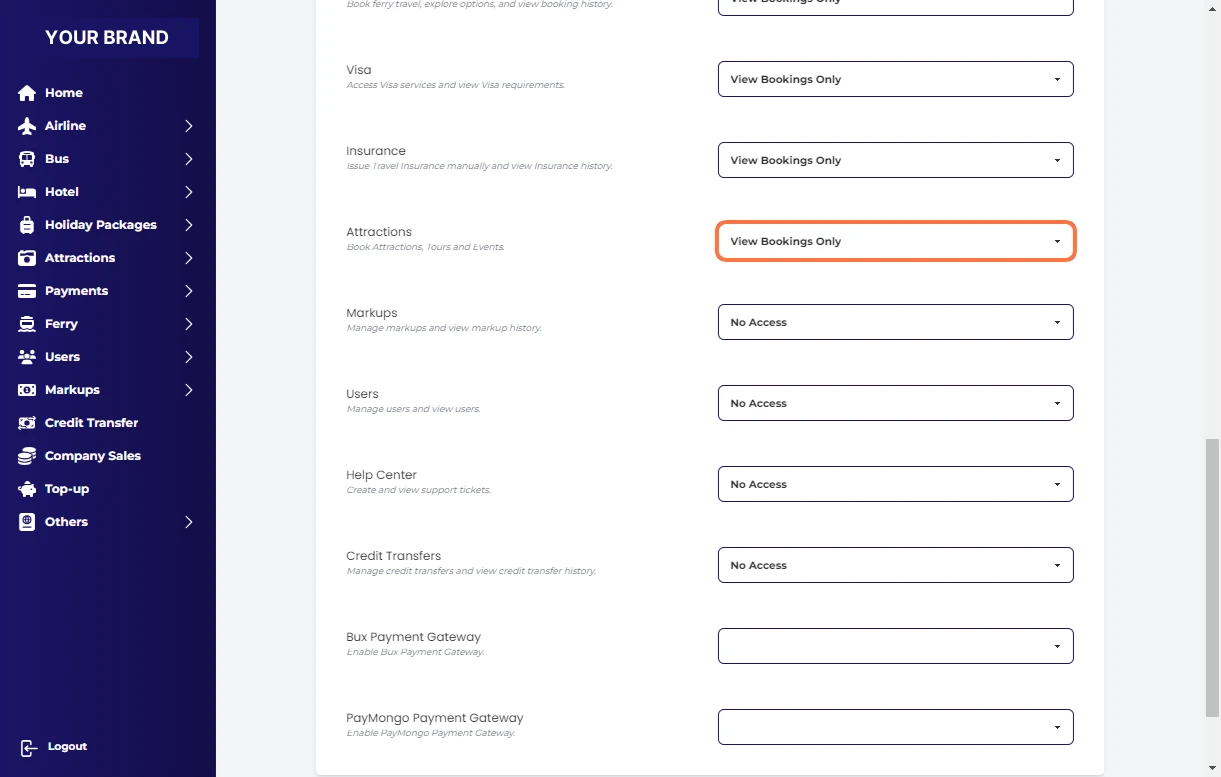The image size is (1221, 777).
Task: Open the Bux Payment Gateway dropdown
Action: [x=895, y=646]
